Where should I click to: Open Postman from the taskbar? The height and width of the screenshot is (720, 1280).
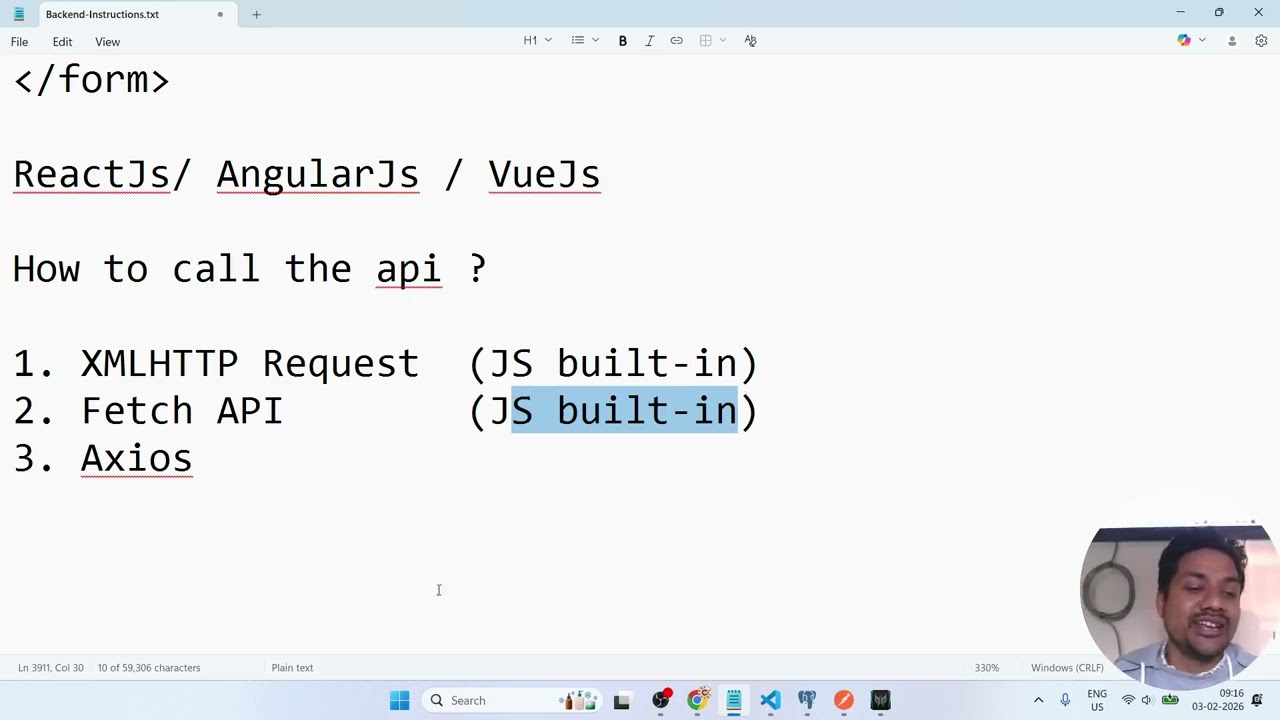point(844,700)
